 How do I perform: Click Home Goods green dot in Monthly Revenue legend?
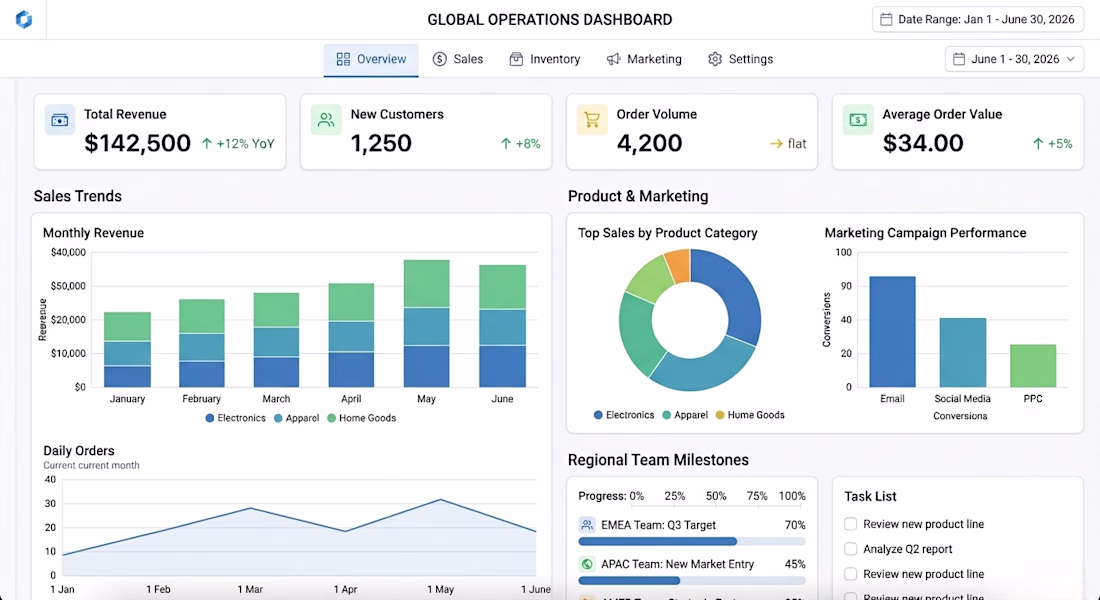click(332, 418)
